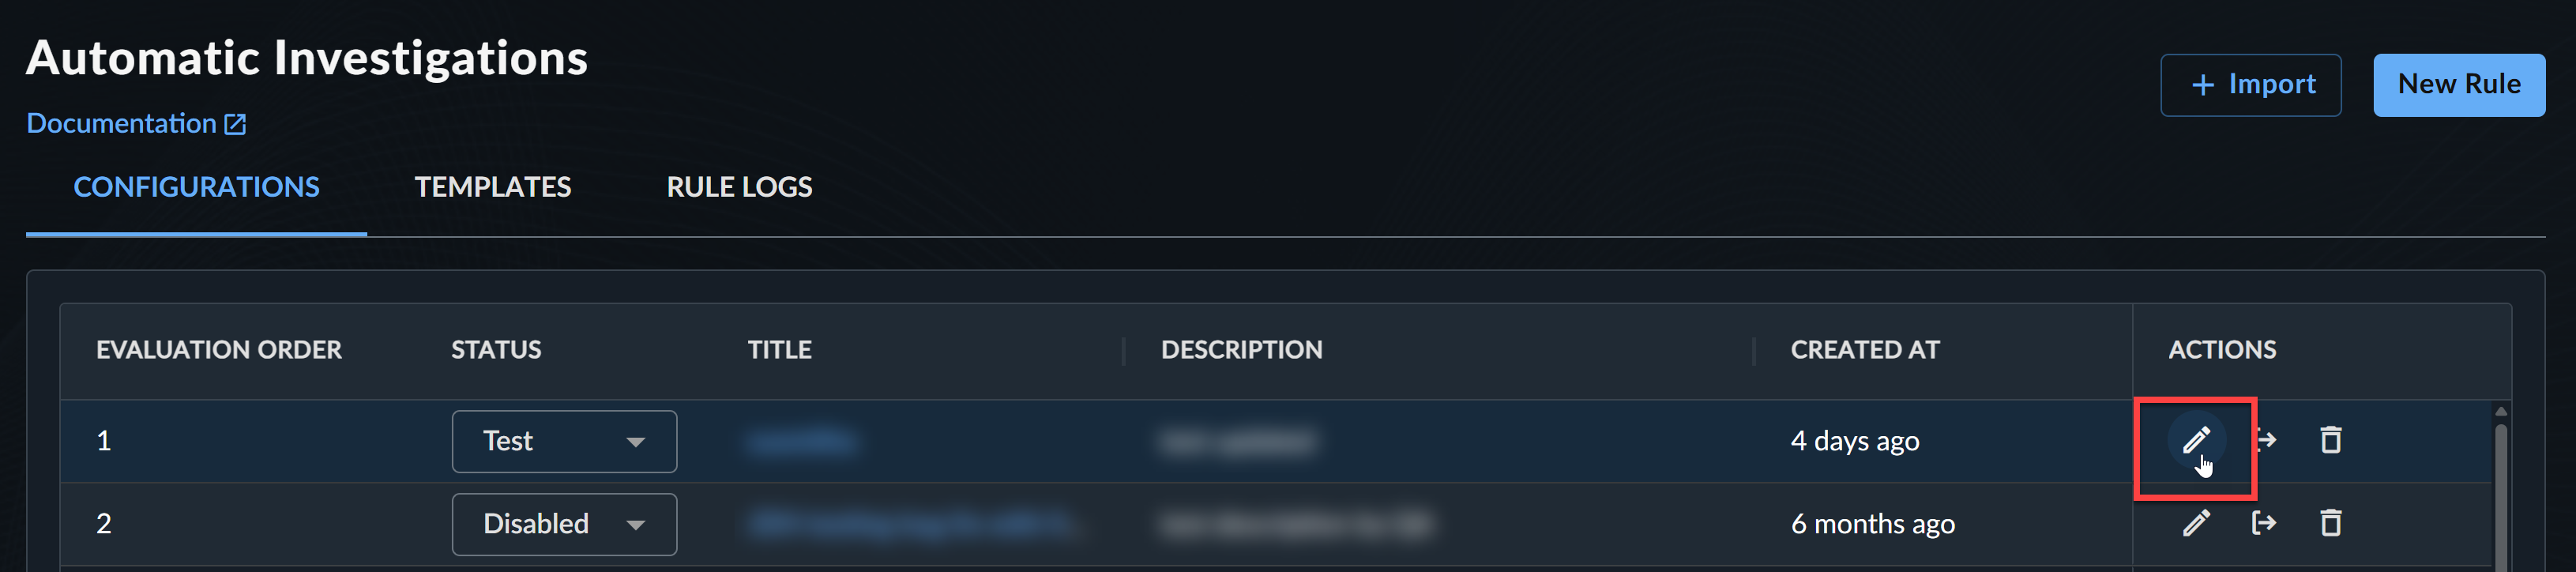Screen dimensions: 2576x572
Task: Delete rule 1 with trash icon
Action: coord(2330,440)
